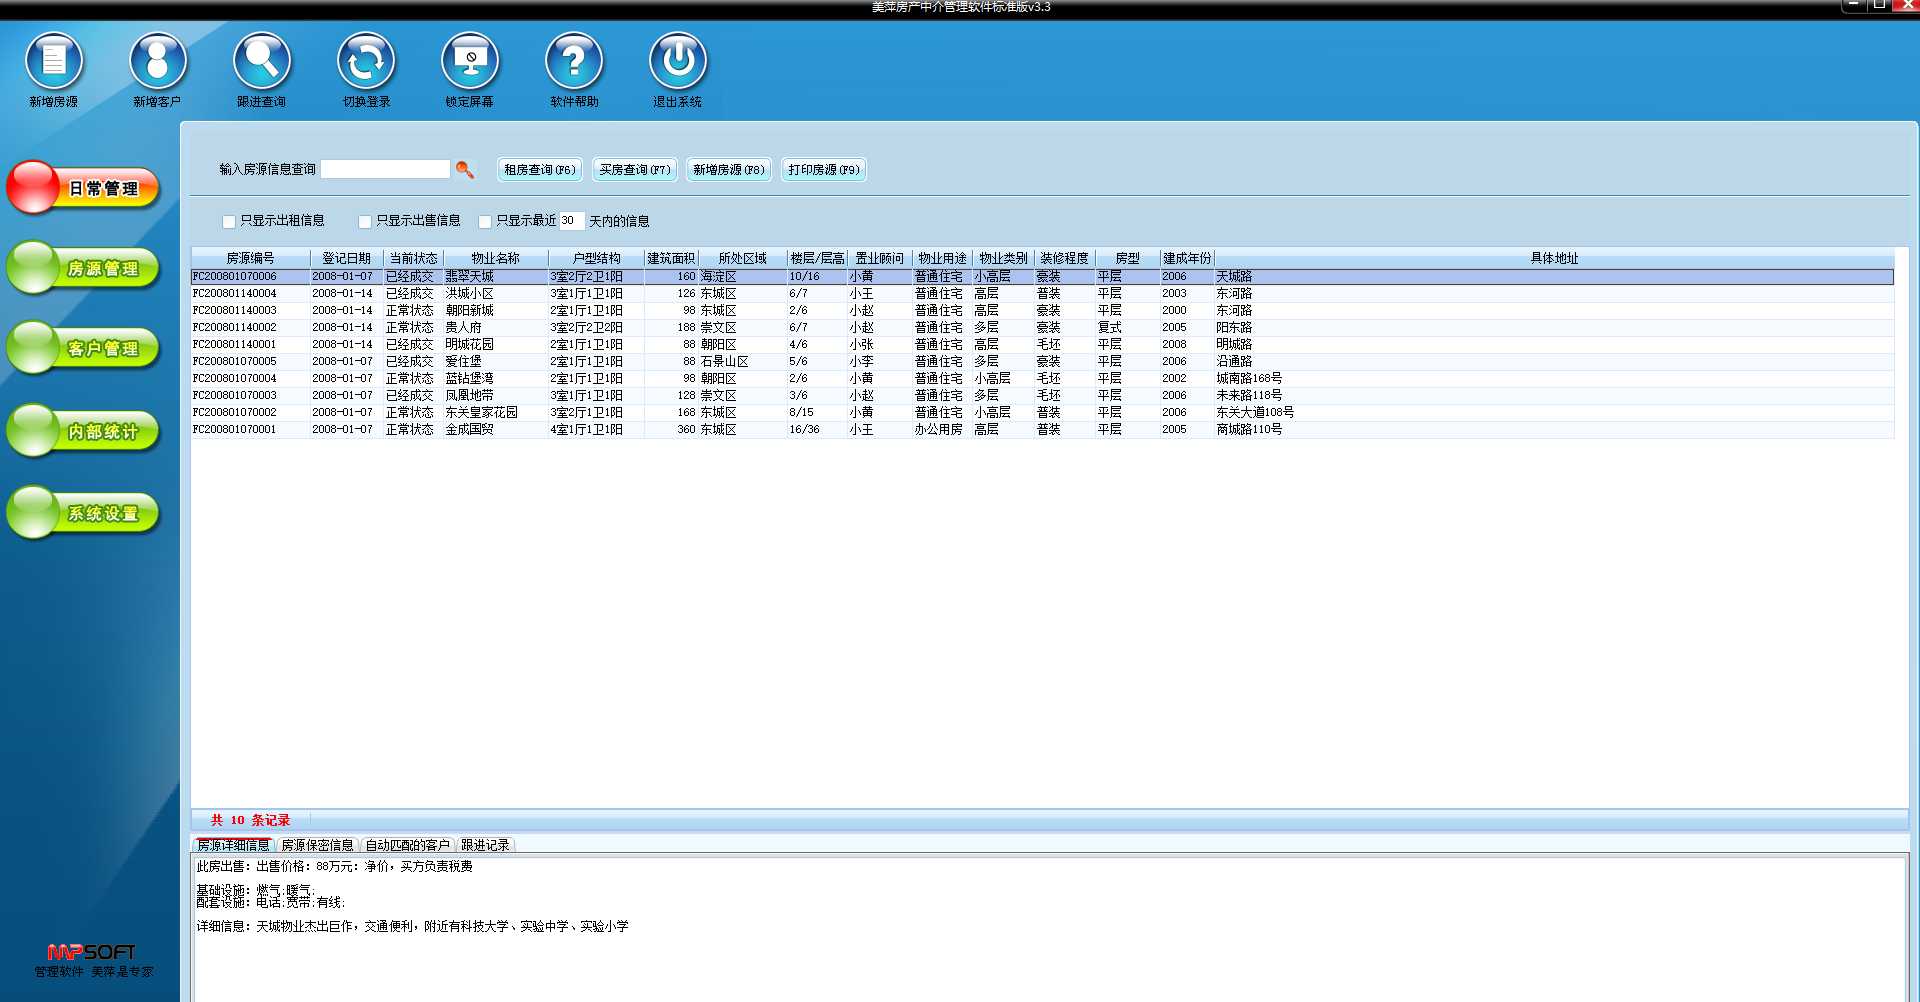Image resolution: width=1920 pixels, height=1002 pixels.
Task: Sort by the 物业名称 column header
Action: pos(496,258)
